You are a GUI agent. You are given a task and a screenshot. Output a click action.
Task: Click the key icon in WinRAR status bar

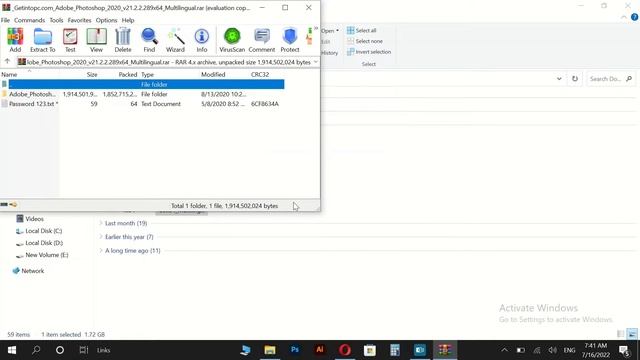click(x=13, y=204)
